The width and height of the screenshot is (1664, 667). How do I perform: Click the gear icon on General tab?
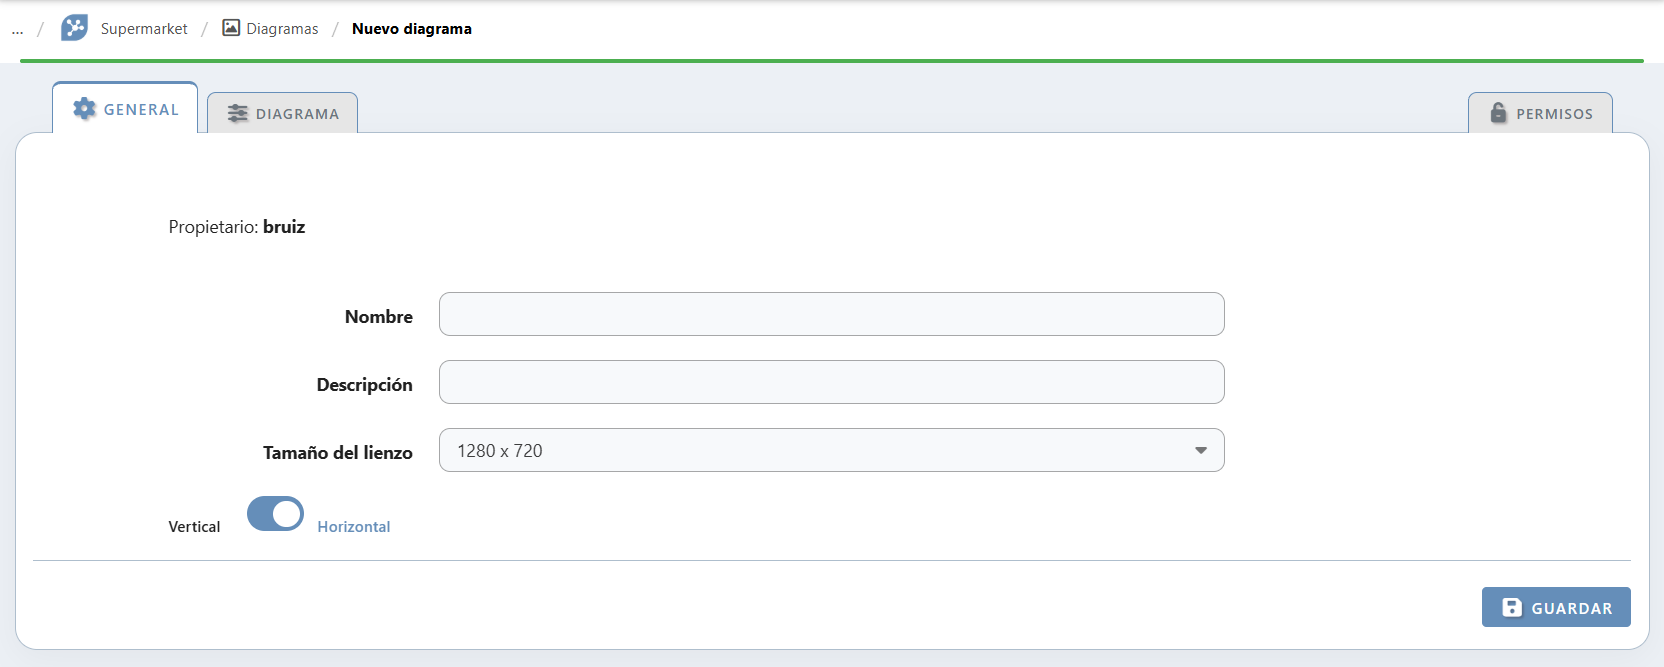85,109
